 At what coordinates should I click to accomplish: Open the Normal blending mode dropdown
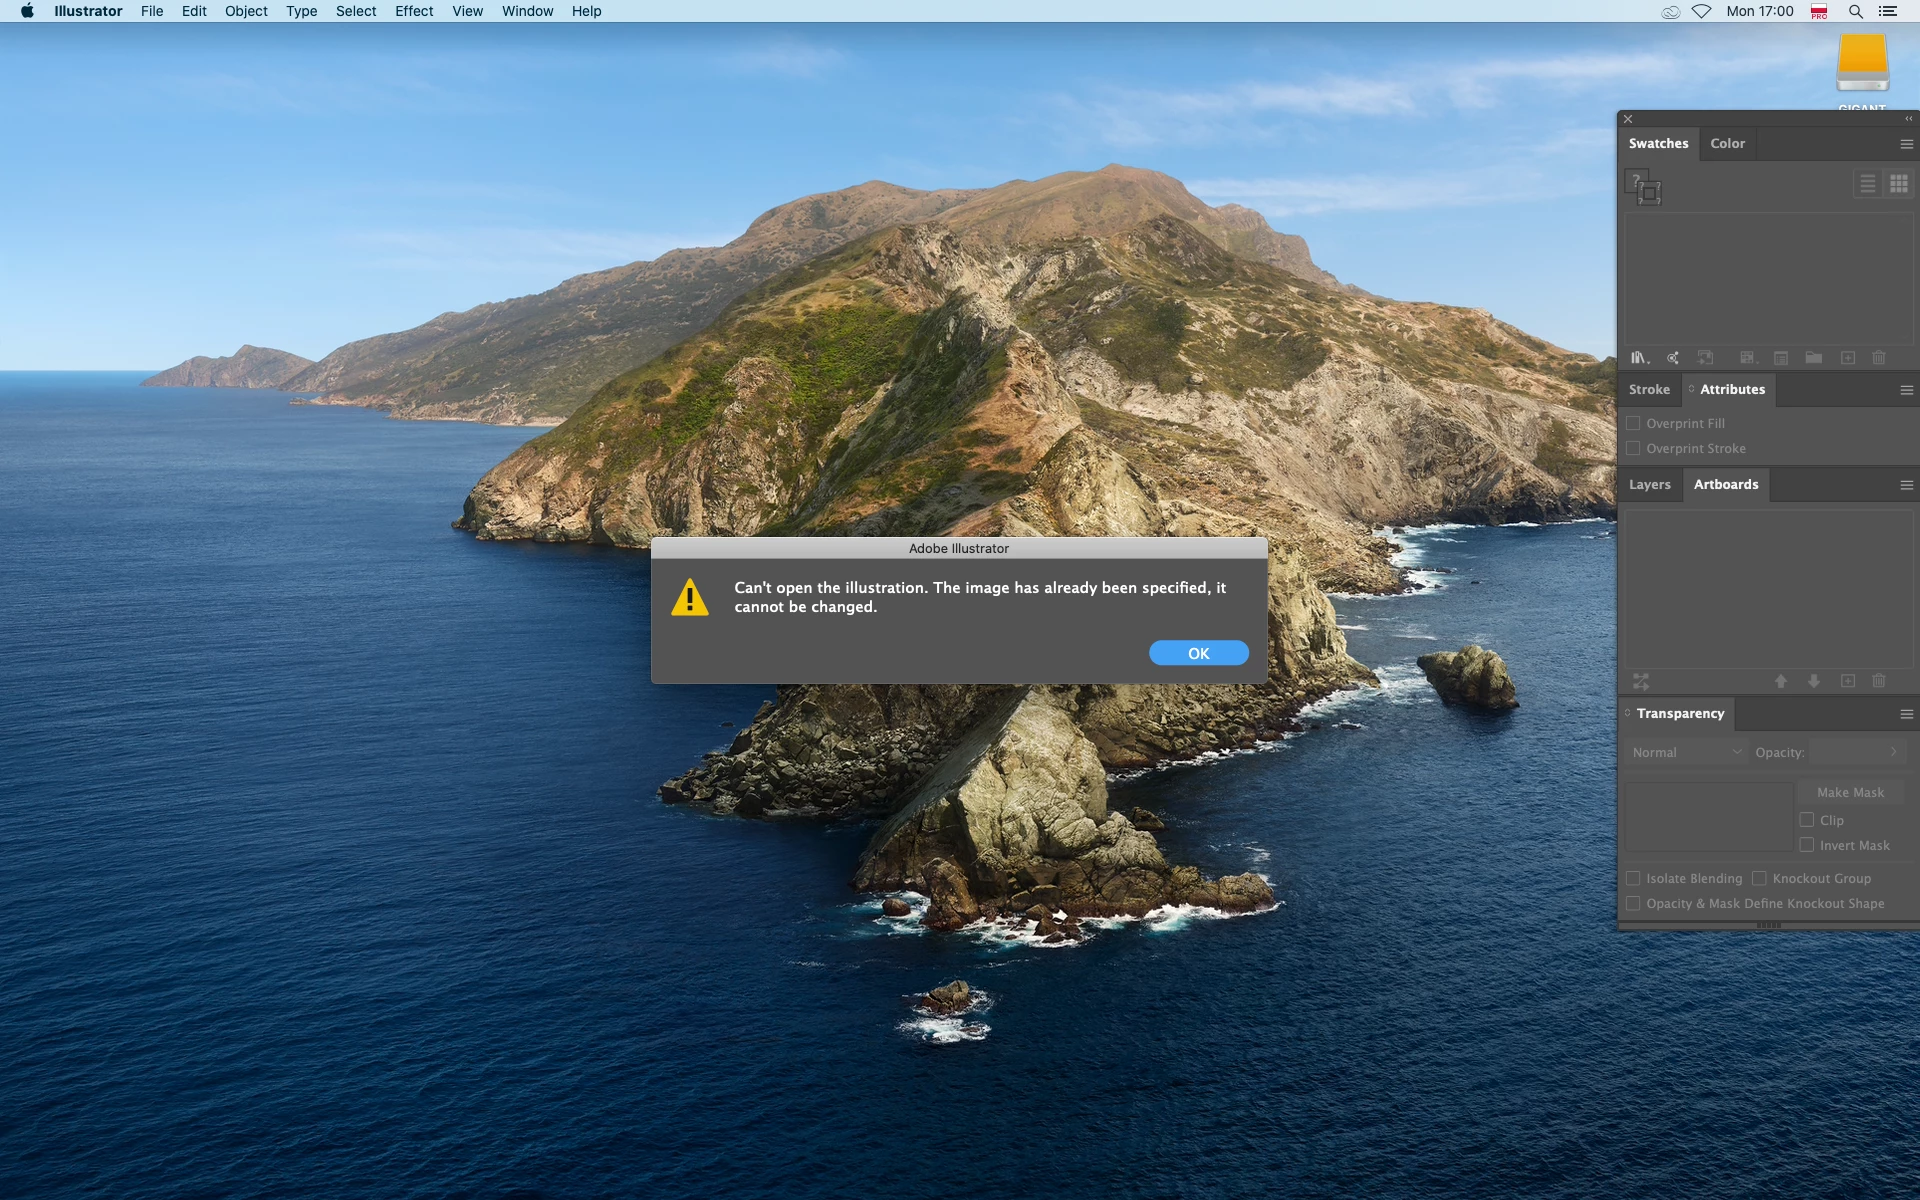(x=1686, y=752)
